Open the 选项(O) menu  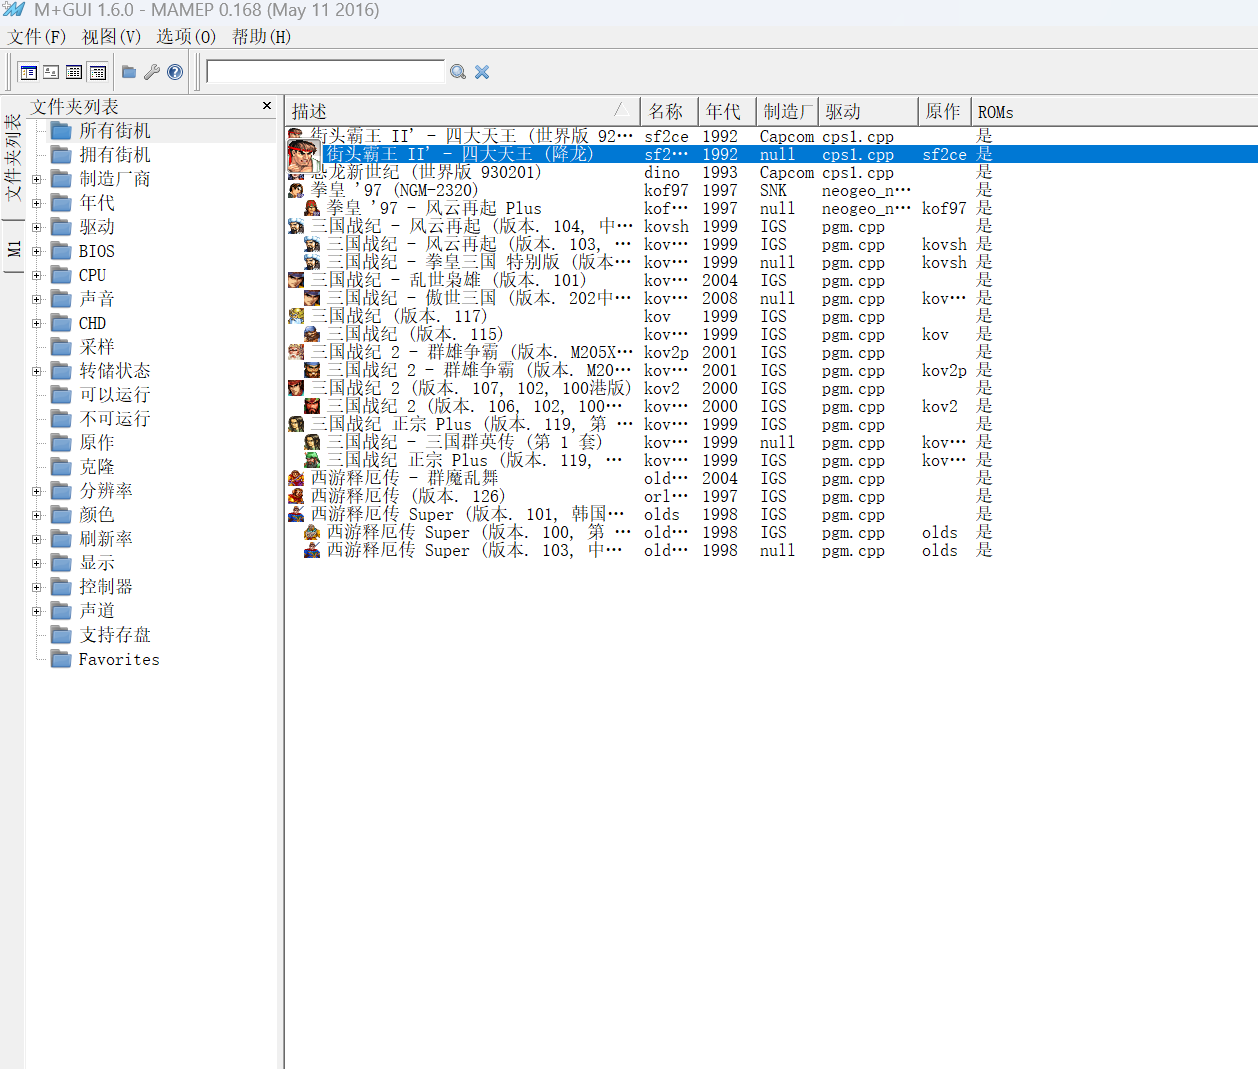[x=186, y=37]
